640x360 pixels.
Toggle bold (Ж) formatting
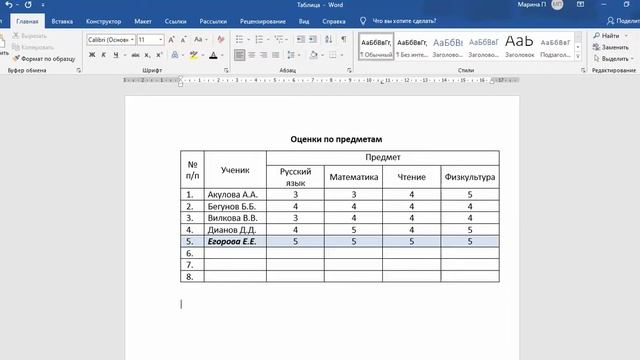coord(92,55)
